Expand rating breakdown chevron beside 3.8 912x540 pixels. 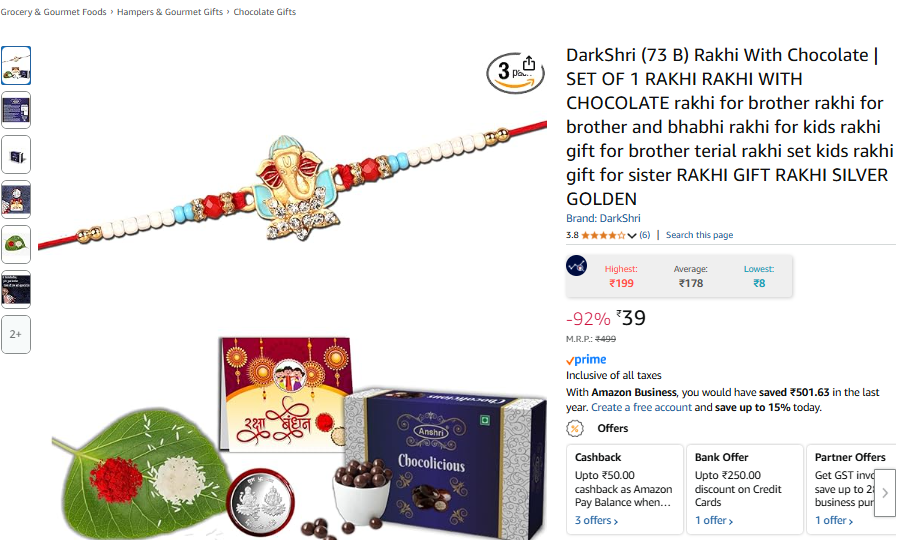point(632,235)
